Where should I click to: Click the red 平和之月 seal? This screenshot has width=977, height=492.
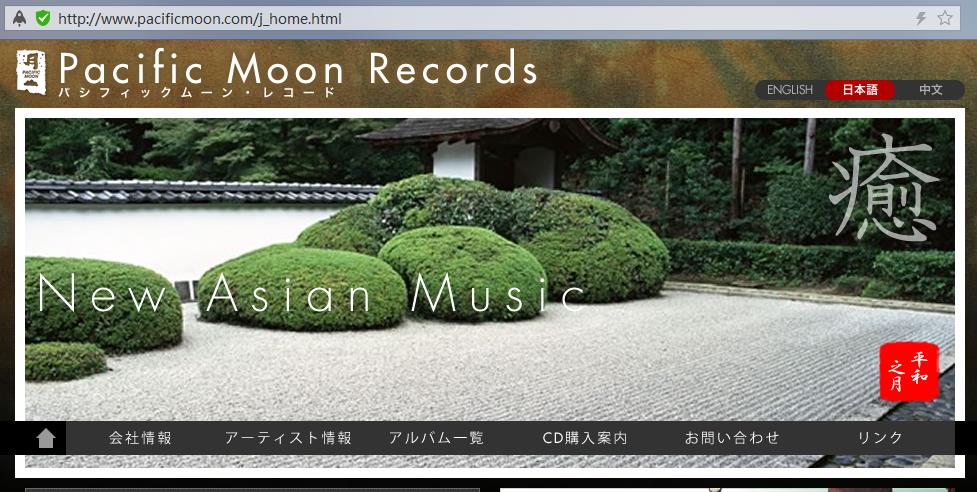click(909, 372)
